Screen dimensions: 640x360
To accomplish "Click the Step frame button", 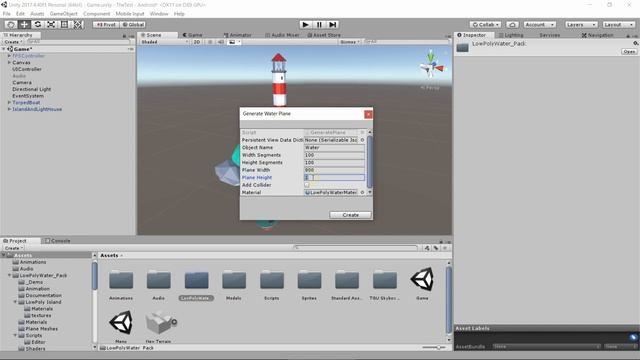I will (x=333, y=24).
